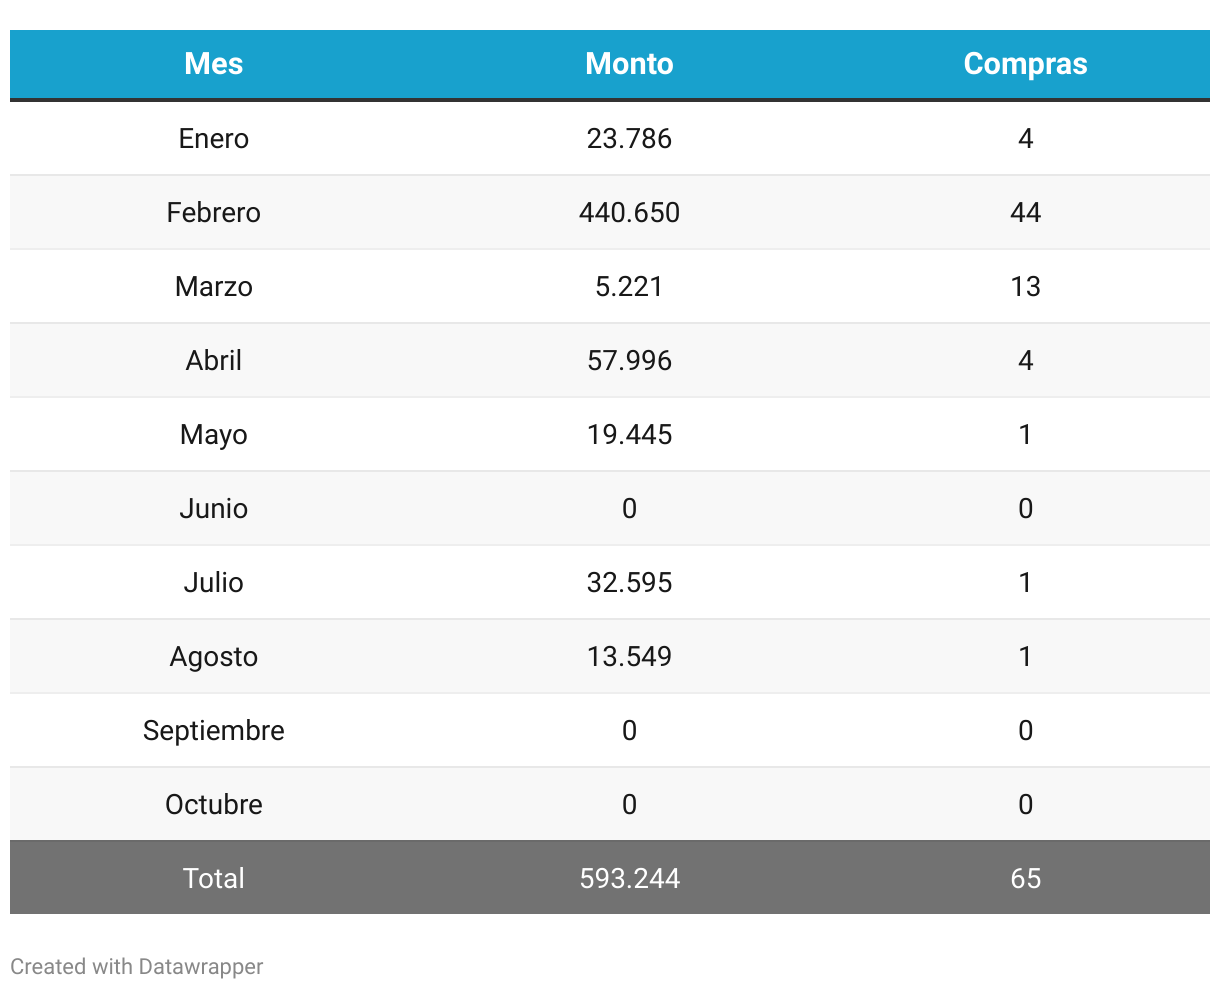The image size is (1220, 990).
Task: Click the Monto column header
Action: tap(629, 64)
